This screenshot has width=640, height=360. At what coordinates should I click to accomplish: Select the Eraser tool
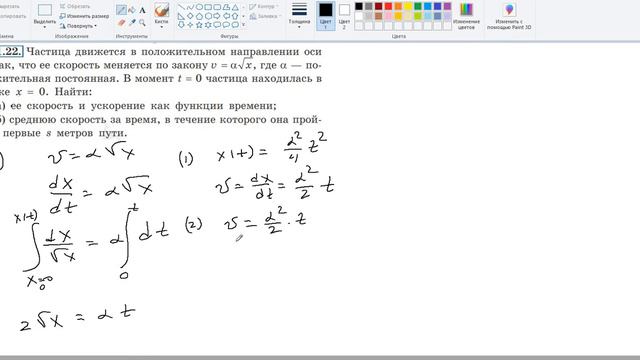pos(121,23)
